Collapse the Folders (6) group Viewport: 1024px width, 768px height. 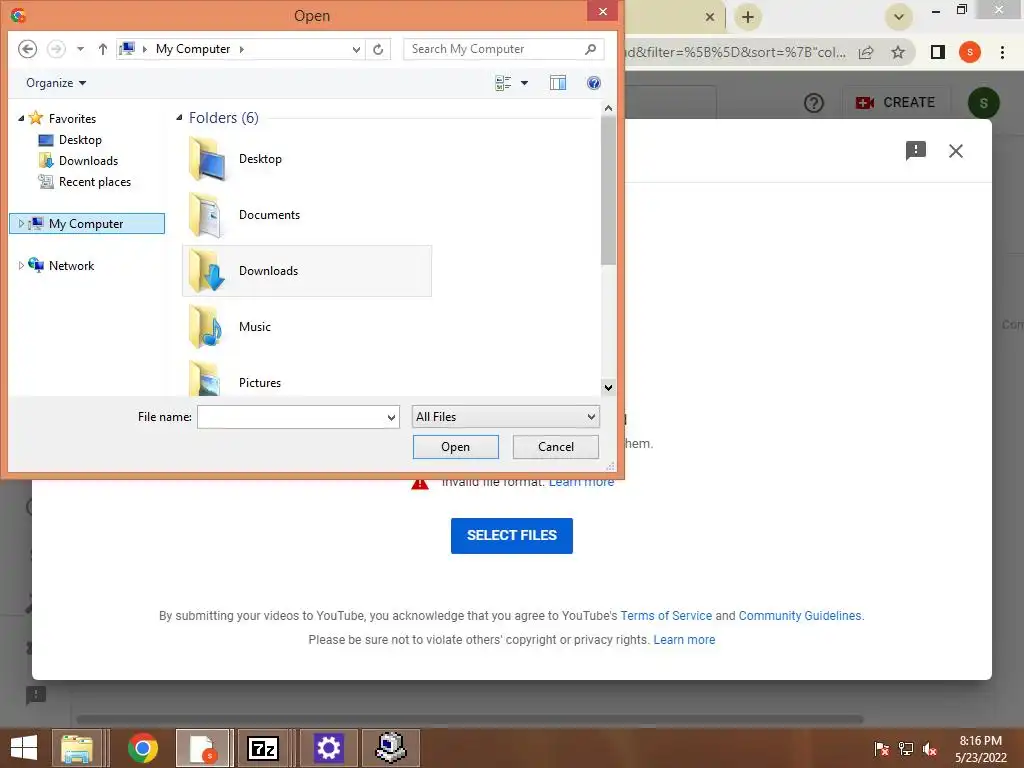click(x=179, y=118)
